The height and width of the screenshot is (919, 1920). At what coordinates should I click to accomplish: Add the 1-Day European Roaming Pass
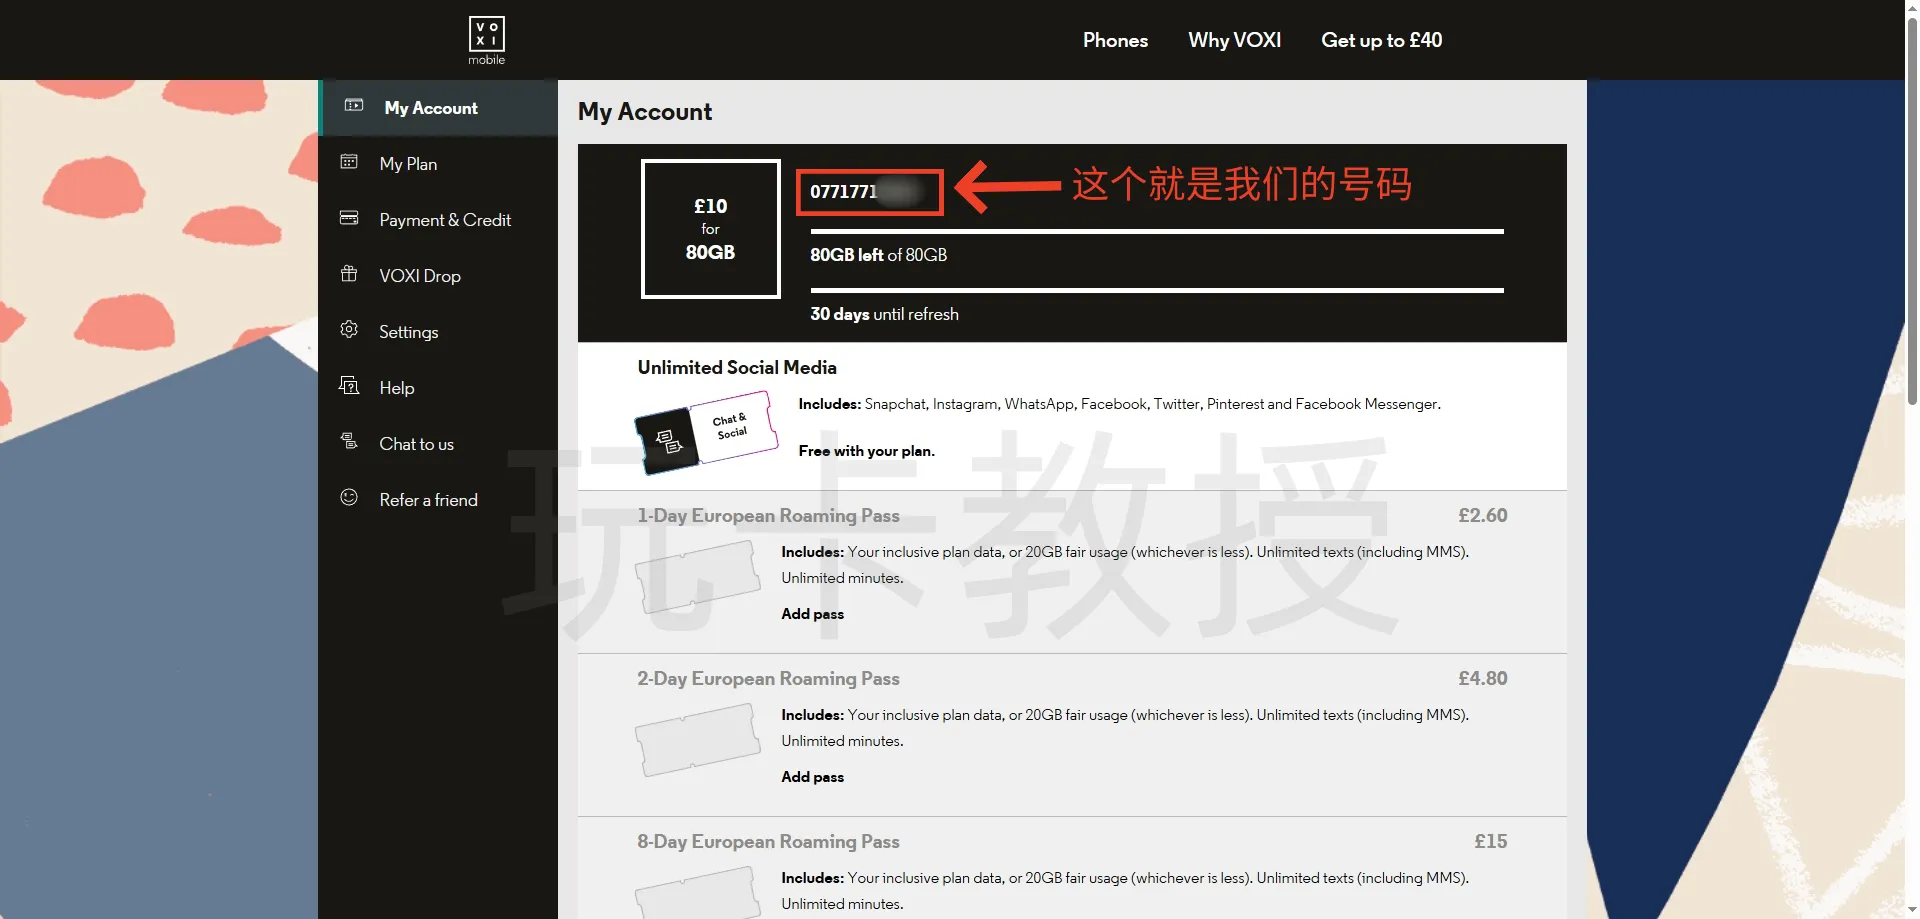(812, 614)
